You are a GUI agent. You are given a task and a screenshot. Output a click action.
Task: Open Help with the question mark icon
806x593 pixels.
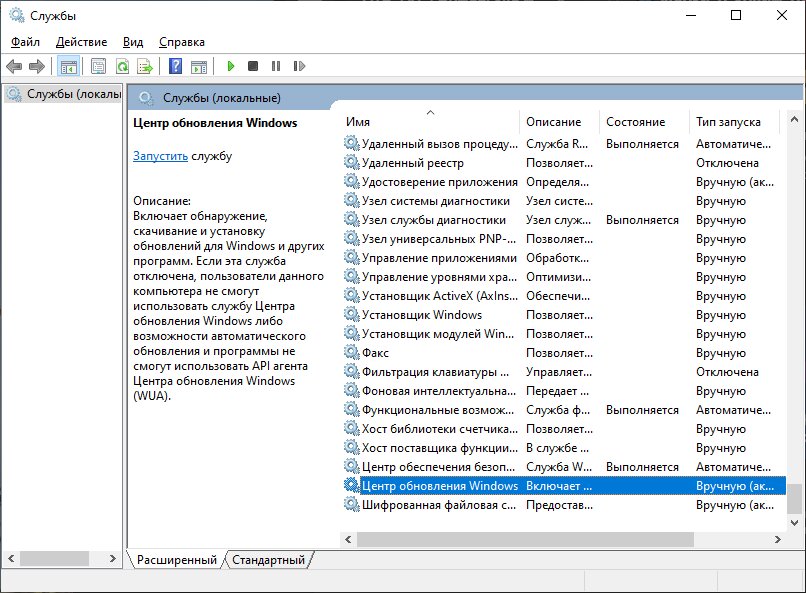click(x=175, y=66)
